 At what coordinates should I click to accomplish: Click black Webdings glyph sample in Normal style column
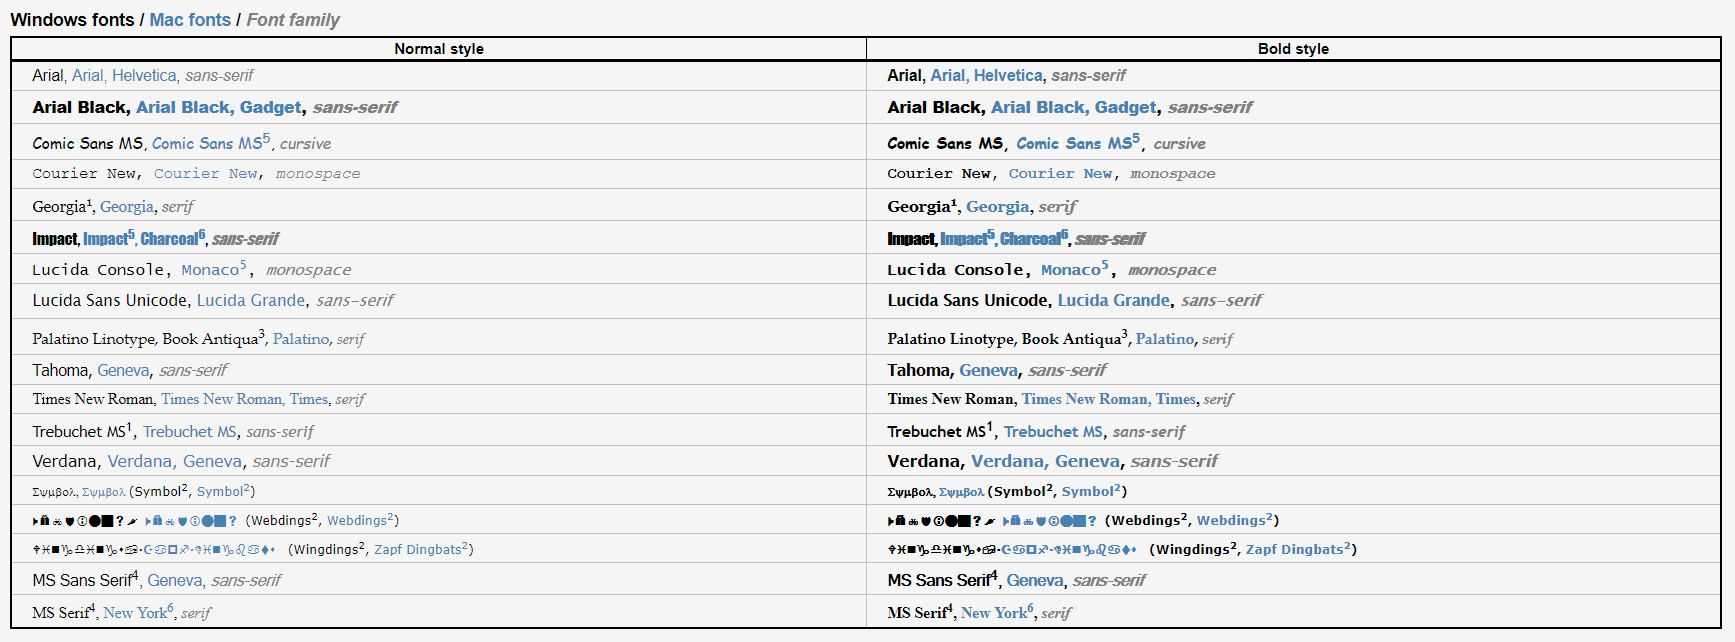[x=85, y=521]
